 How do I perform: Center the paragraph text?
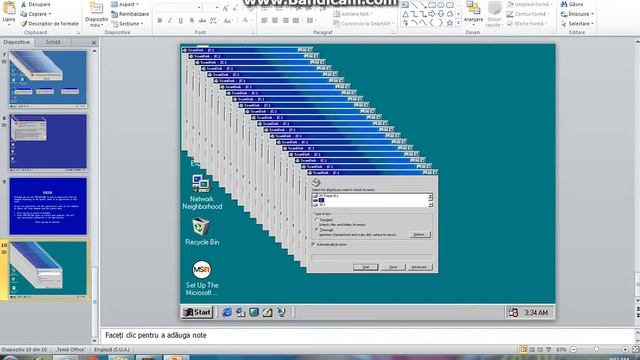(x=275, y=20)
